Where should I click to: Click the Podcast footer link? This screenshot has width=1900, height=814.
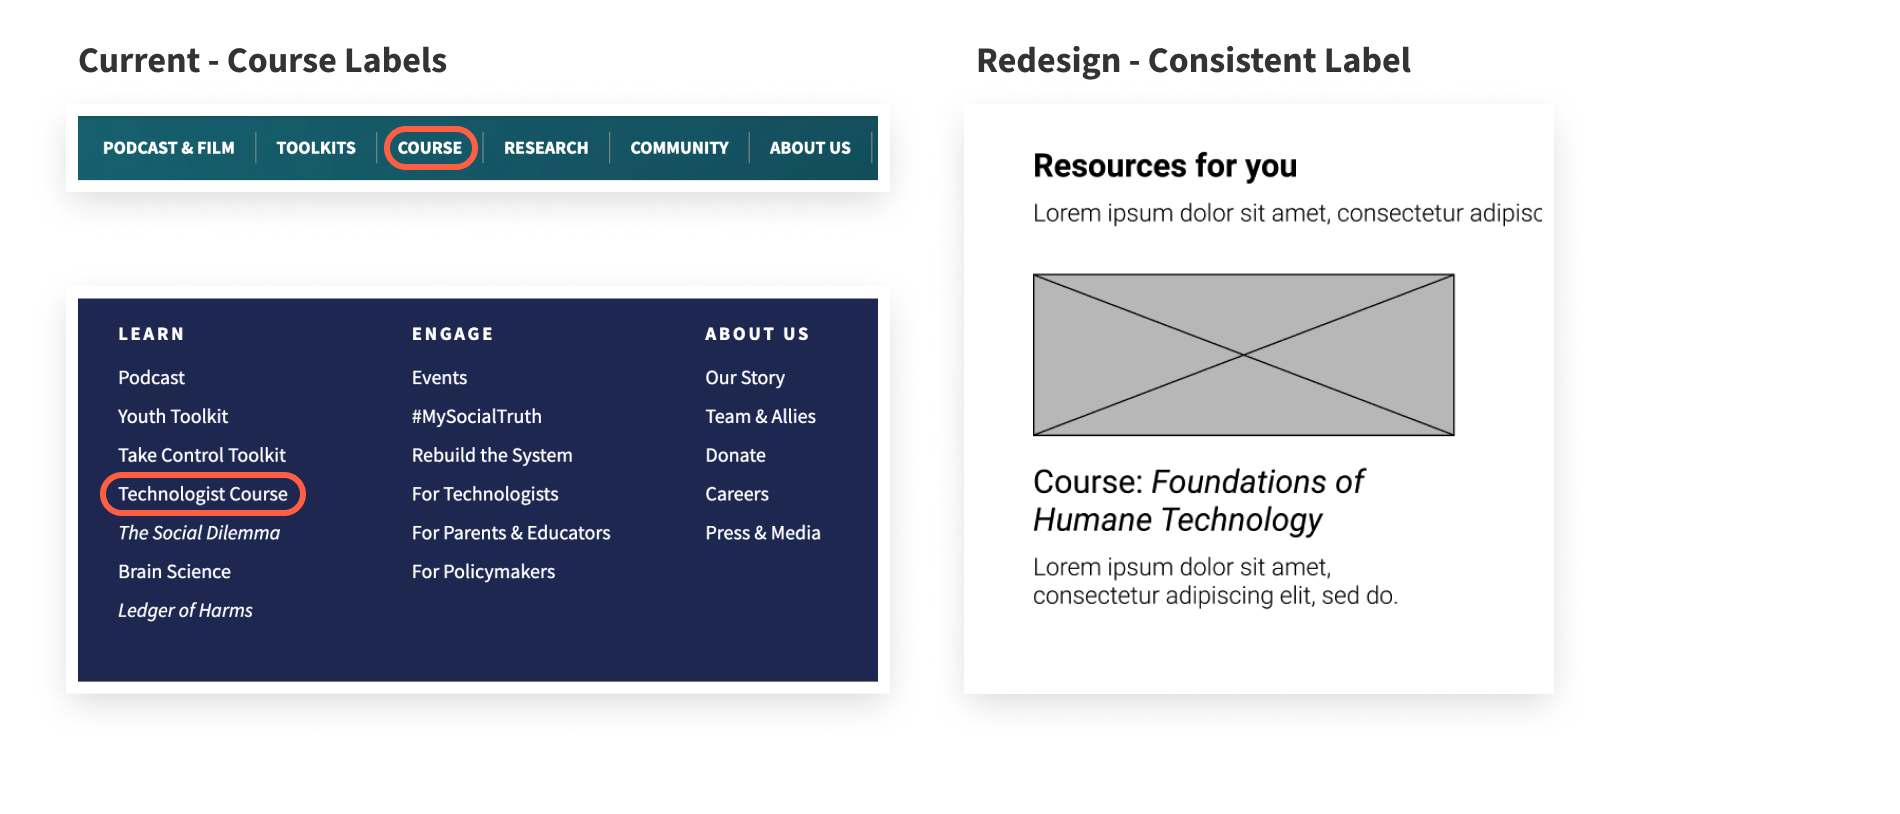click(x=151, y=378)
